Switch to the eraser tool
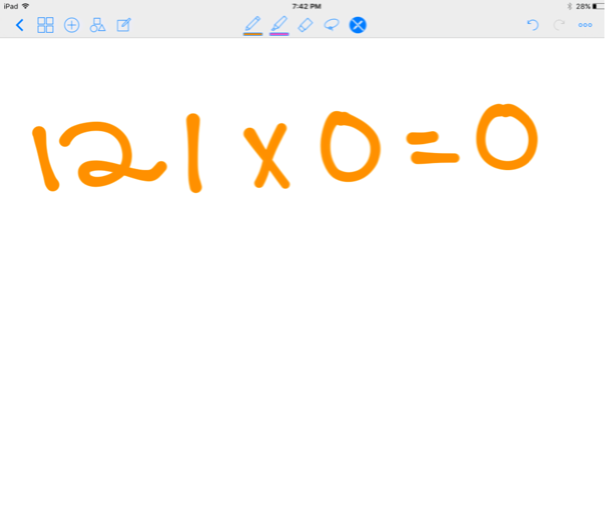Viewport: 605px width, 518px height. click(306, 24)
